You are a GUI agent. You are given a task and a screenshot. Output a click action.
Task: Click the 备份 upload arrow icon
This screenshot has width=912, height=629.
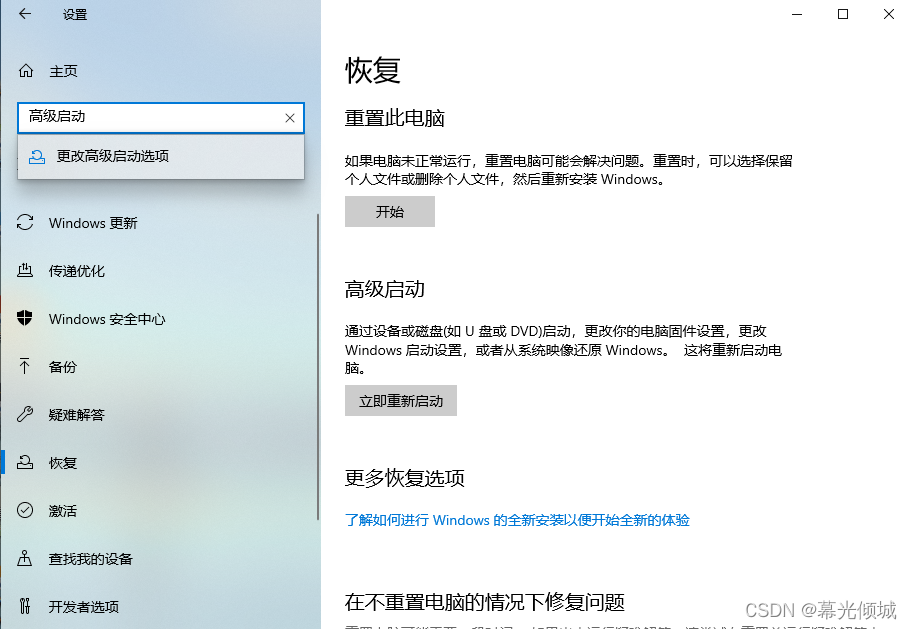(x=24, y=366)
